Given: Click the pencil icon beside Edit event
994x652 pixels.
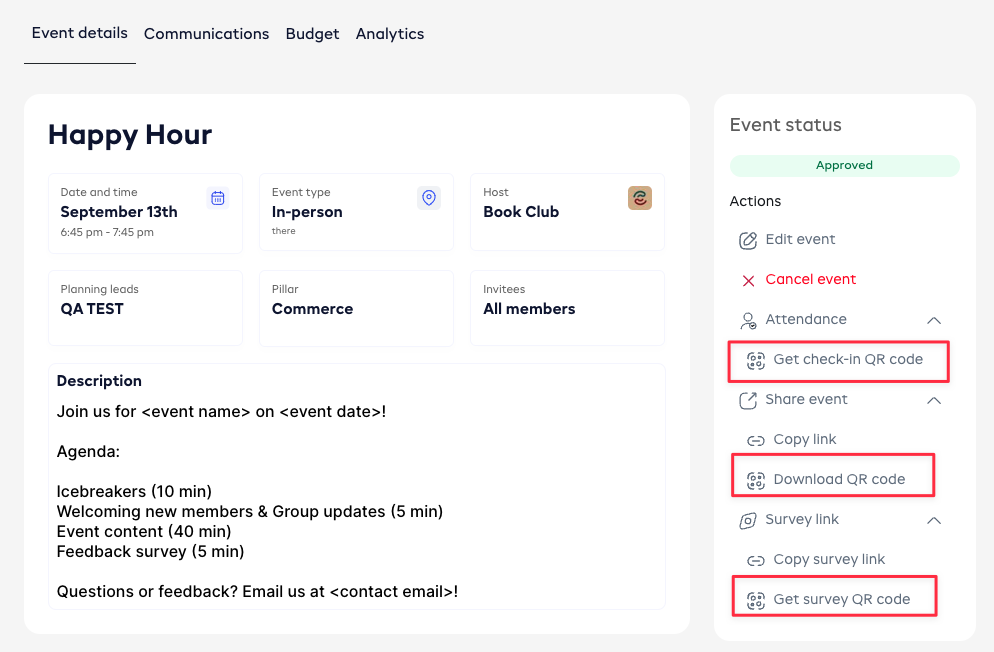Looking at the screenshot, I should click(748, 240).
